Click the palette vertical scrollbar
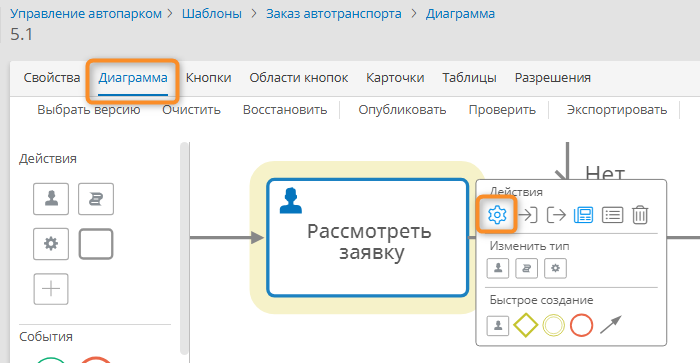Screen dimensions: 700x363 click(184, 248)
